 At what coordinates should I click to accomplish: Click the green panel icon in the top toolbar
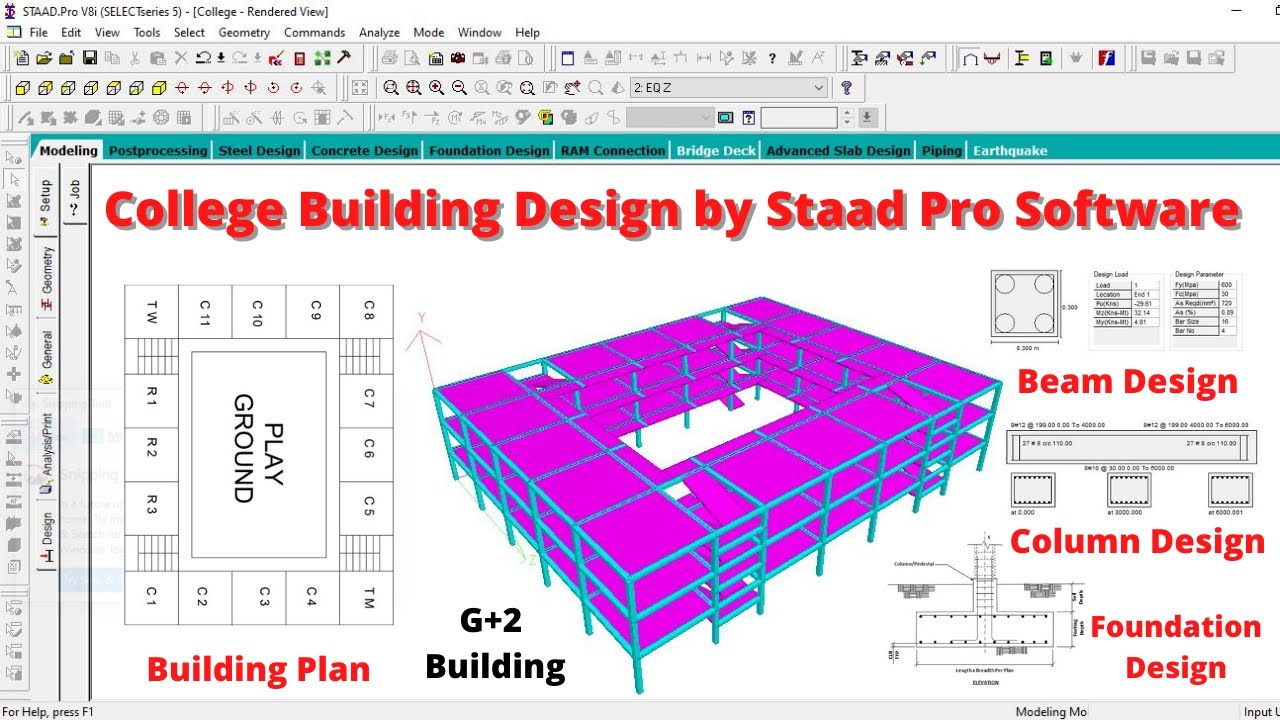pyautogui.click(x=1045, y=58)
